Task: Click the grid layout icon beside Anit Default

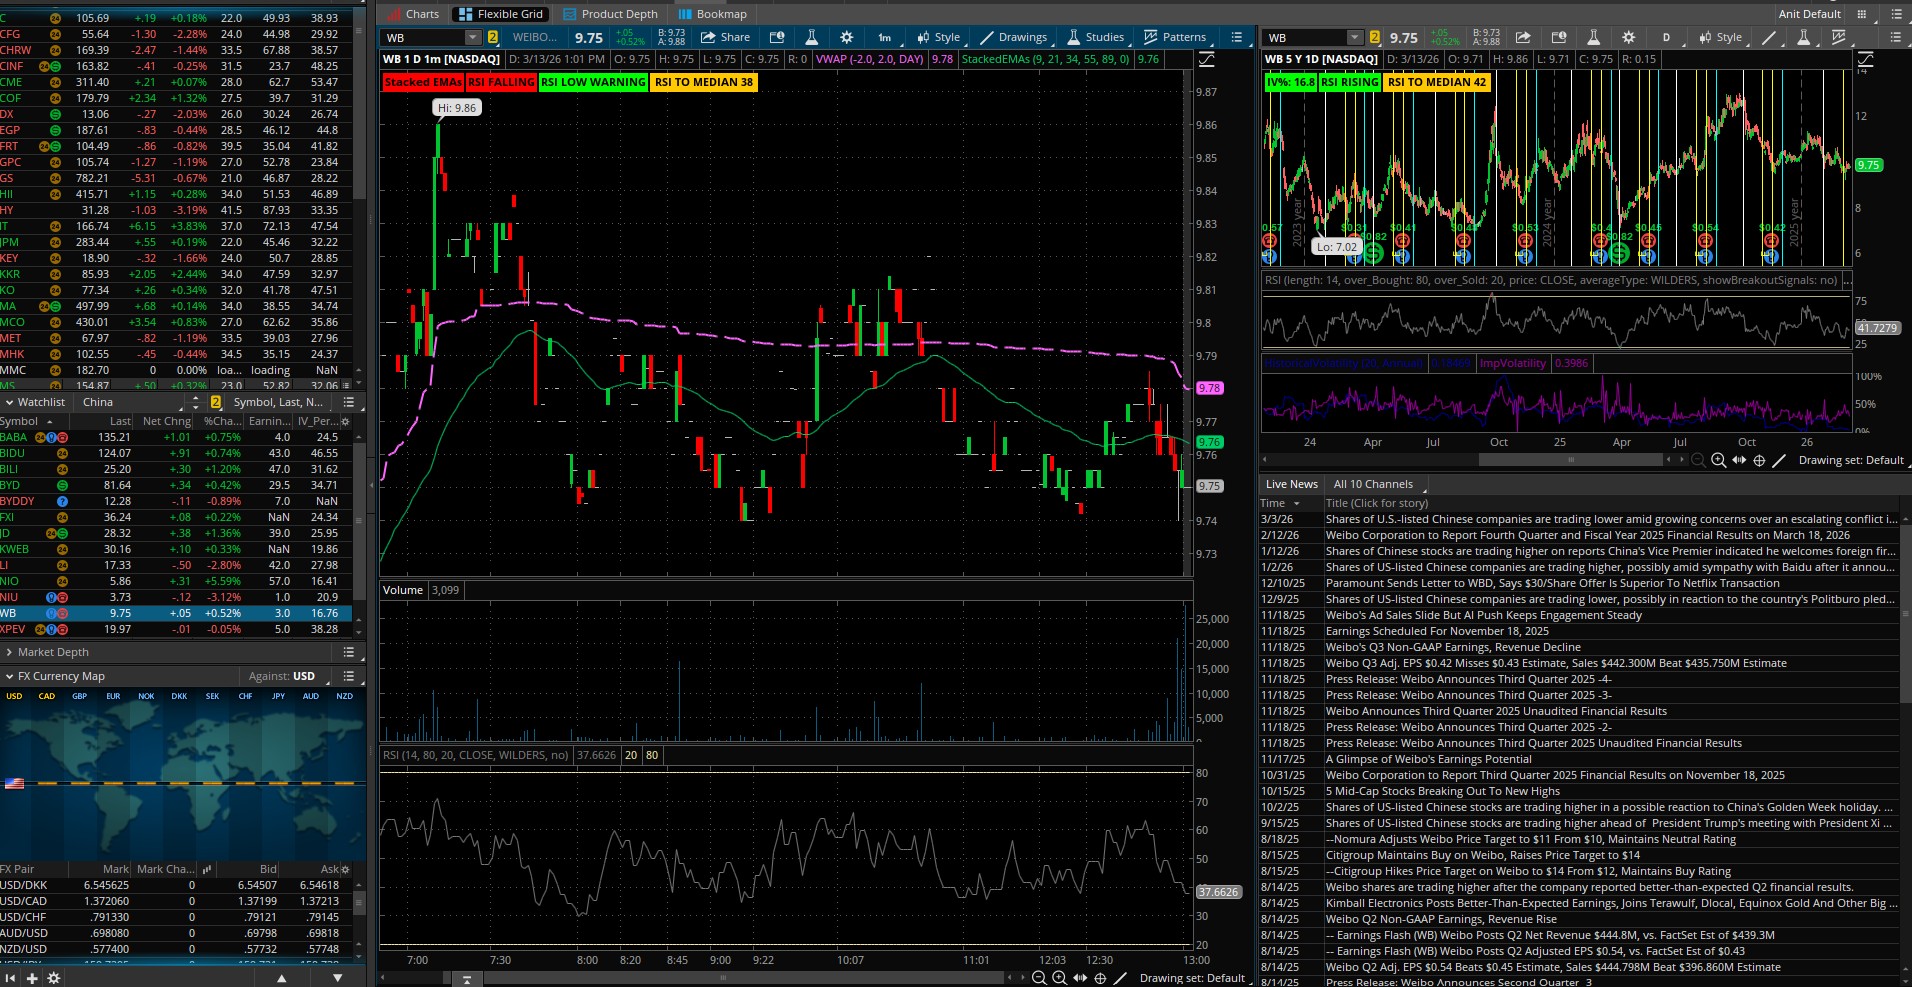Action: pos(1861,14)
